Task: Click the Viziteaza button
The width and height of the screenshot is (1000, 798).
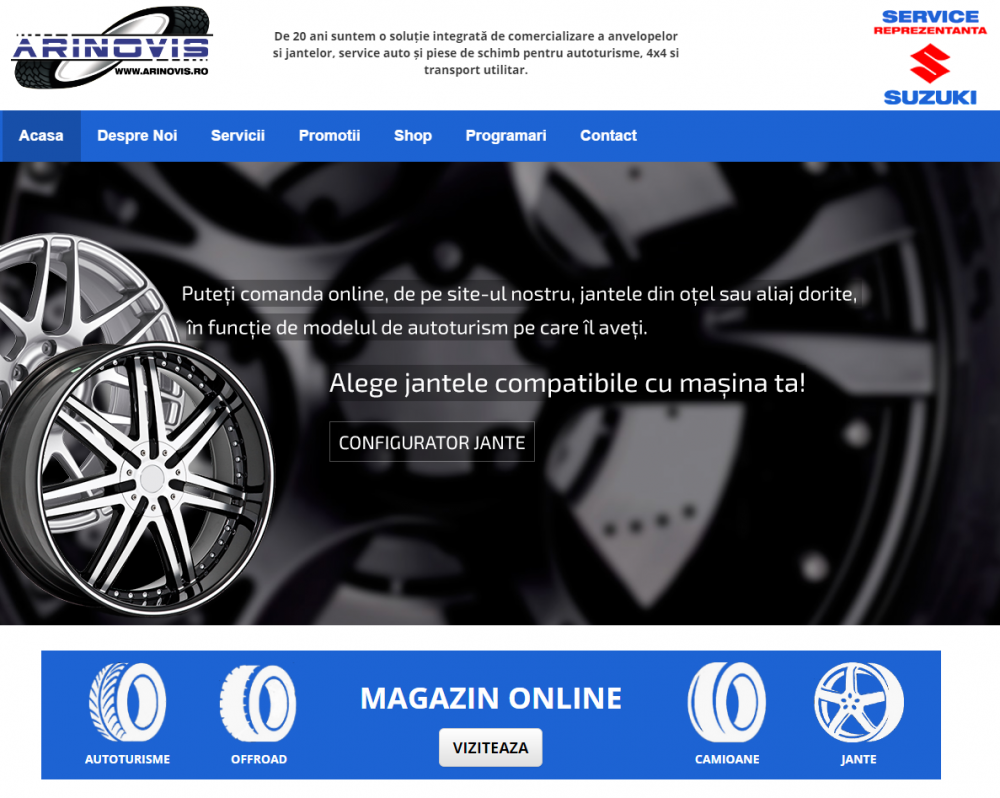Action: 490,748
